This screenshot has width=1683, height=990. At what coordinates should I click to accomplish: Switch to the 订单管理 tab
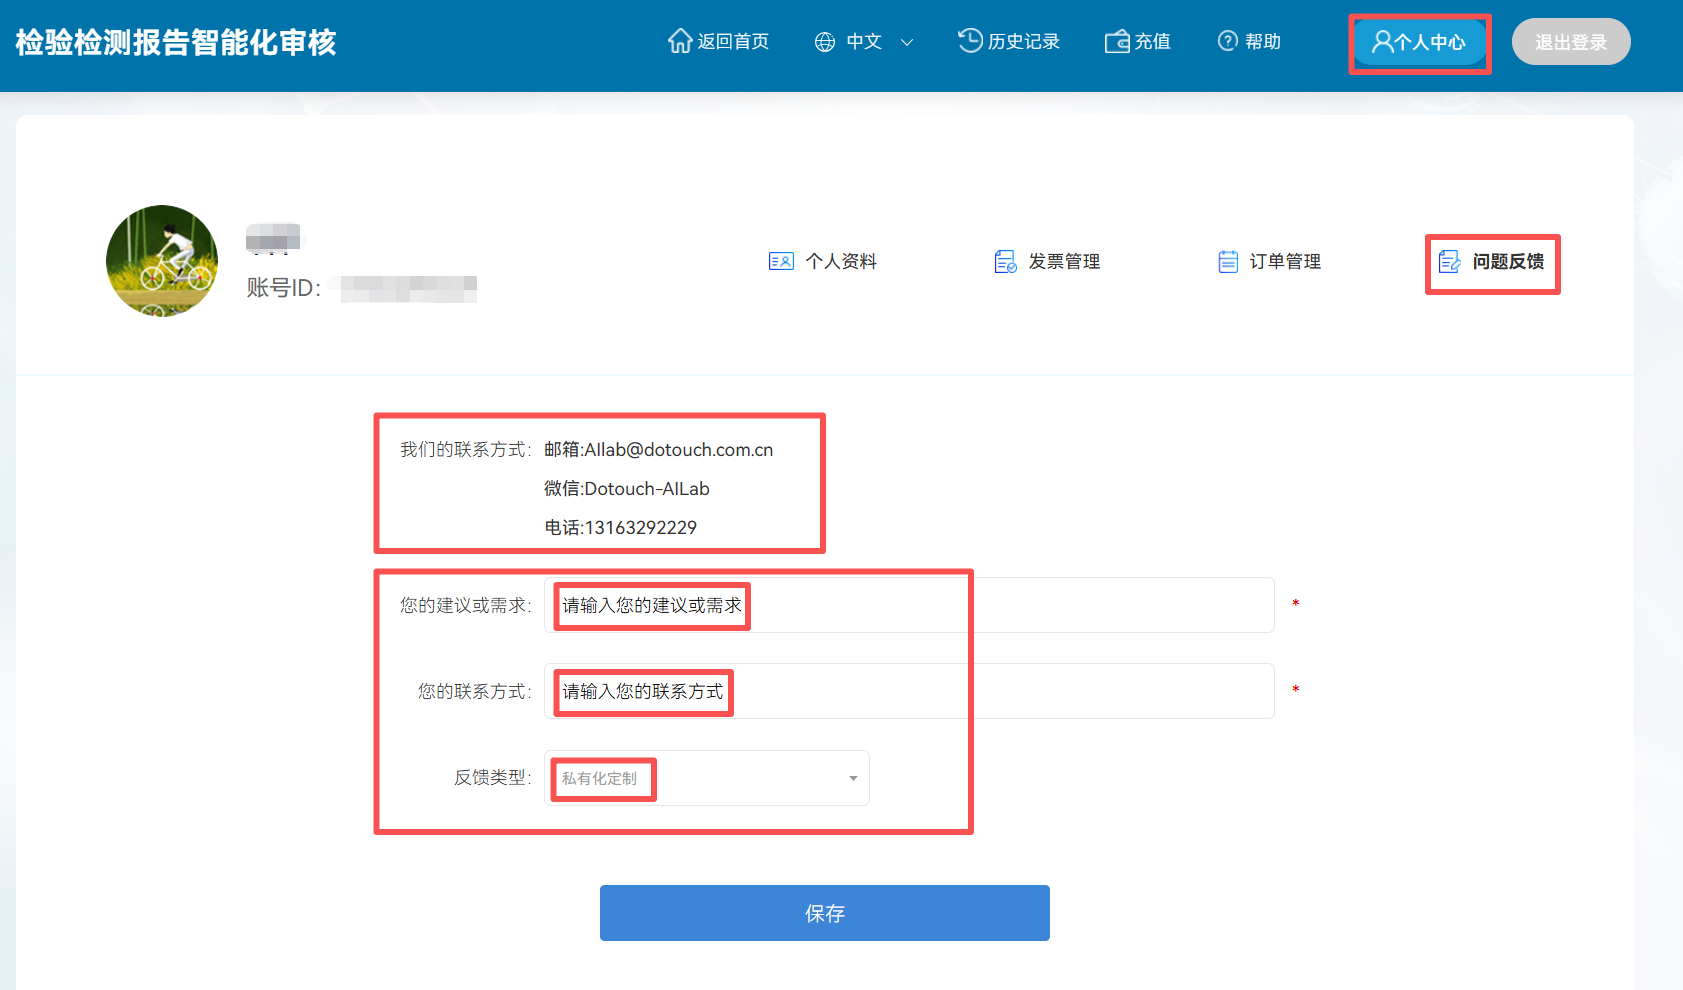tap(1284, 262)
